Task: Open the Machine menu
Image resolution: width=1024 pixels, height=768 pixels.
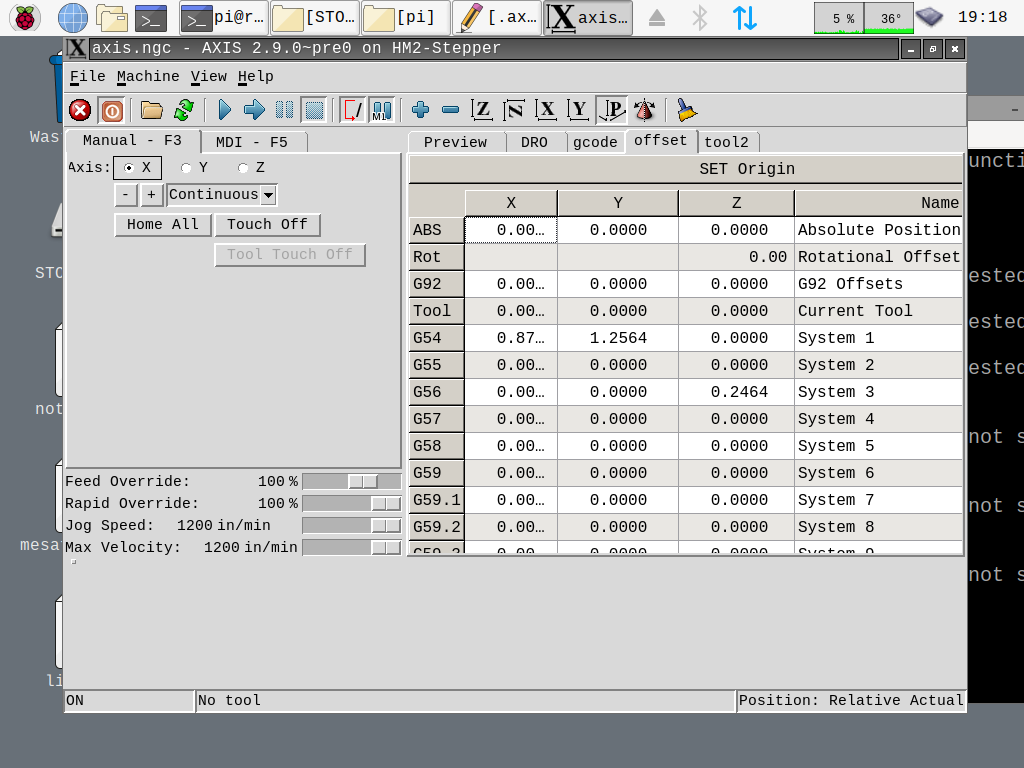Action: pos(148,76)
